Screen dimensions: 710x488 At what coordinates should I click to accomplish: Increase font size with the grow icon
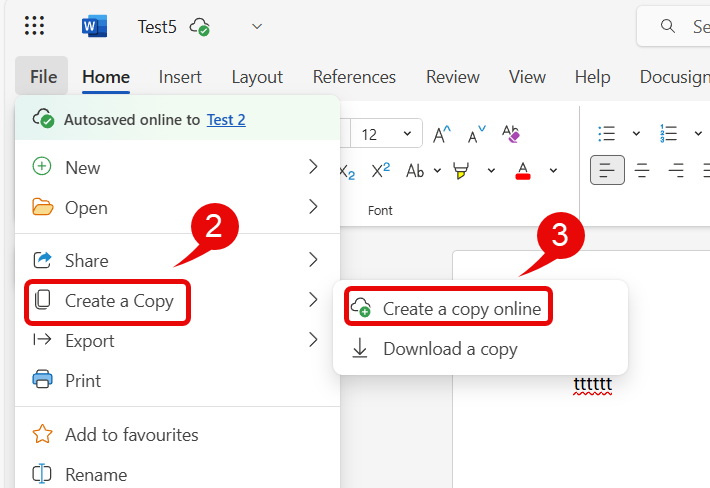tap(441, 134)
